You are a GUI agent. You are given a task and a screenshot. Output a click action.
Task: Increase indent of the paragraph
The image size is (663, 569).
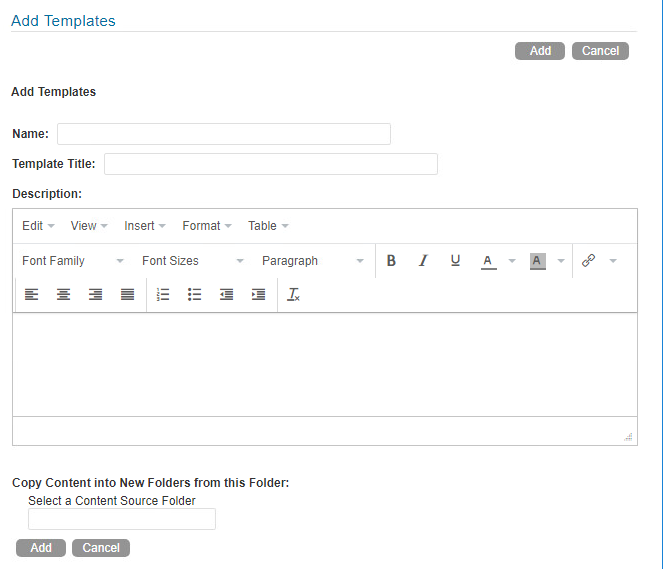(258, 295)
